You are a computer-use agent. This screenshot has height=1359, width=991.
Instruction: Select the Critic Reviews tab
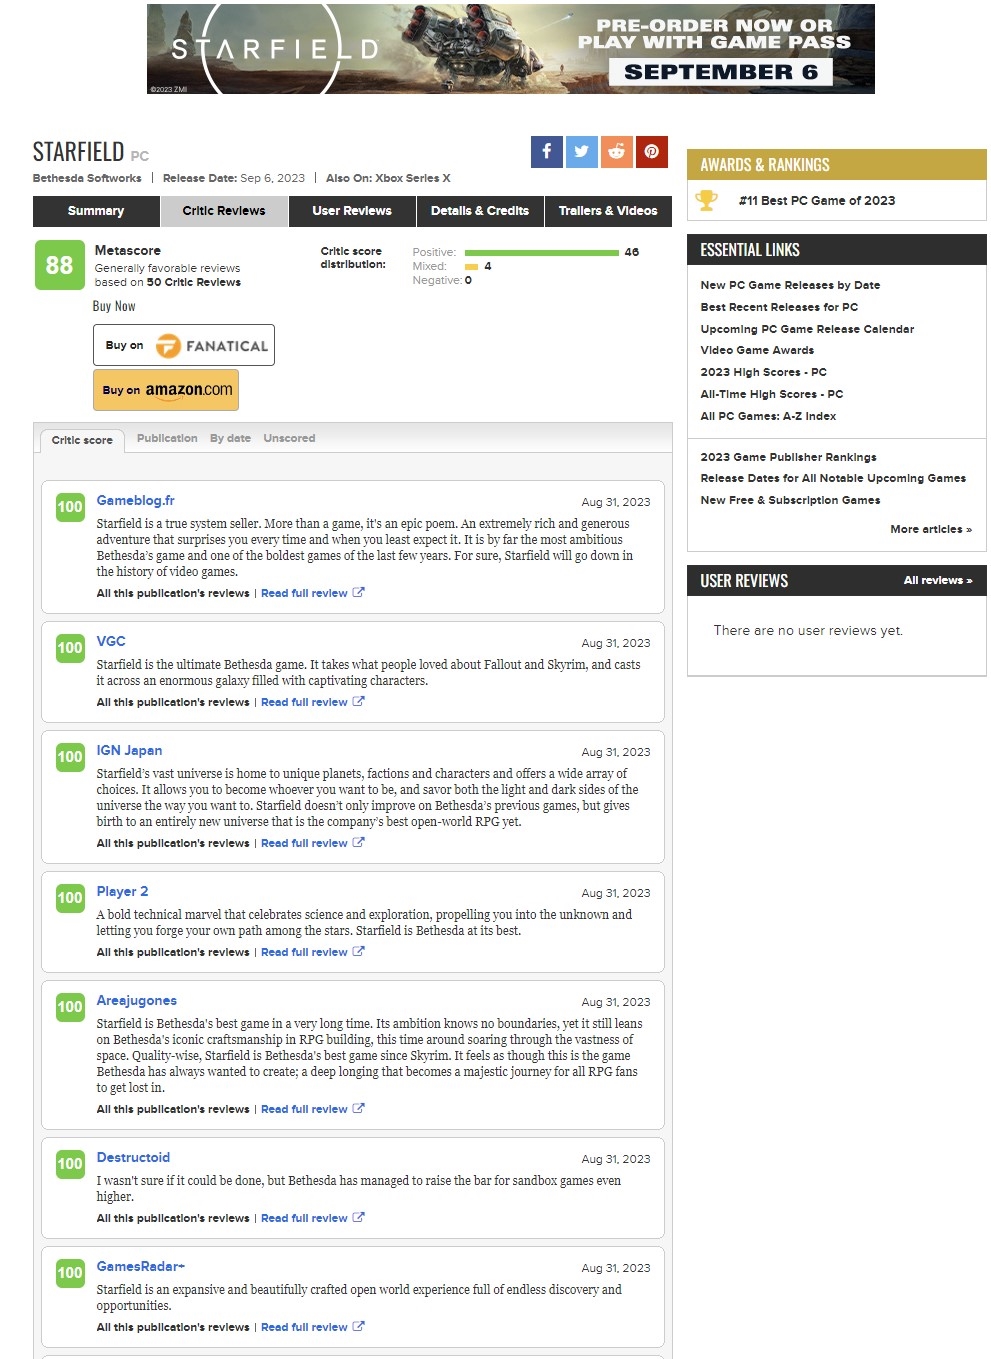click(x=224, y=211)
